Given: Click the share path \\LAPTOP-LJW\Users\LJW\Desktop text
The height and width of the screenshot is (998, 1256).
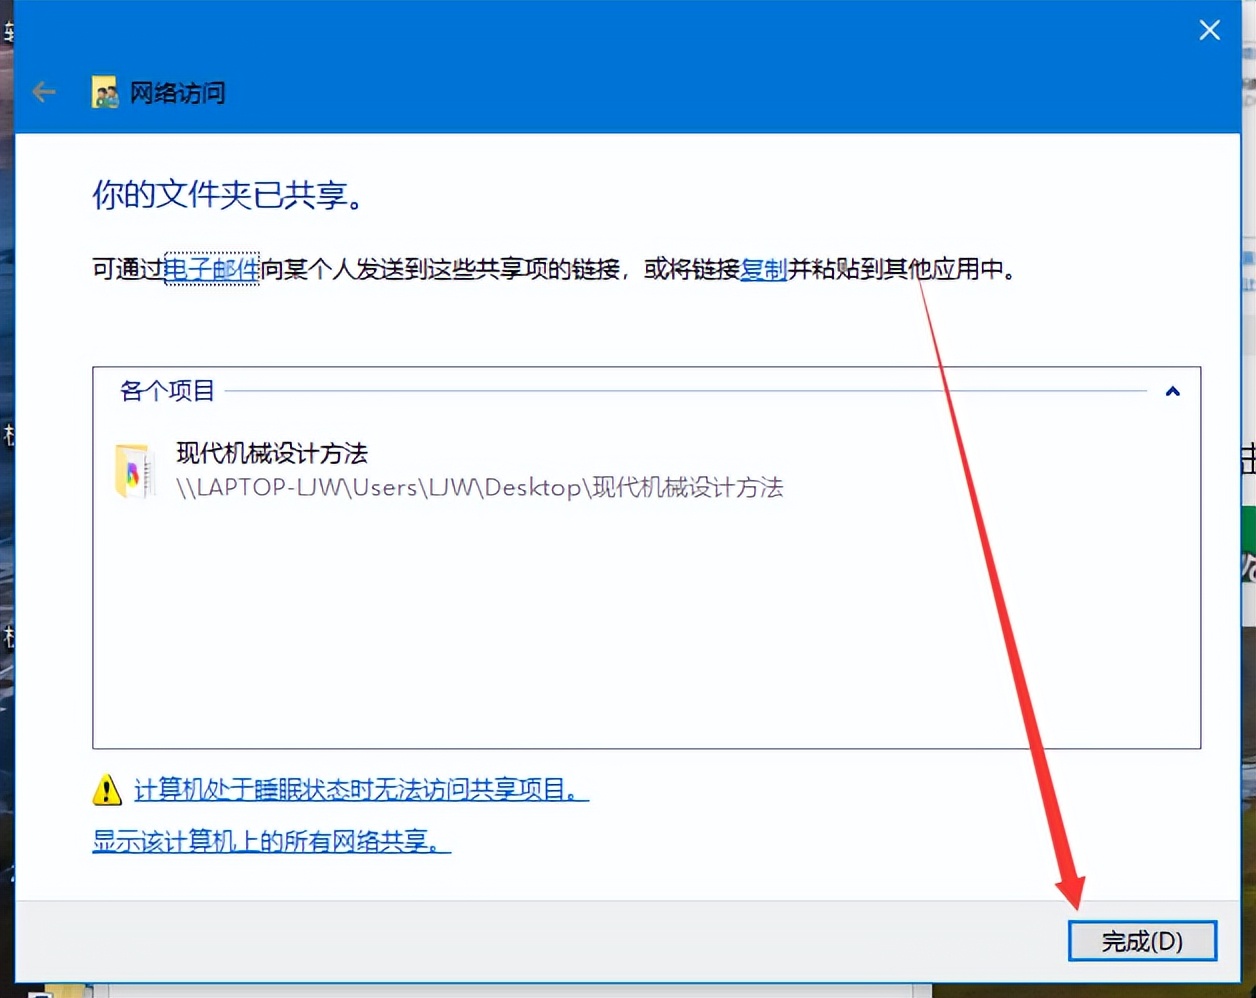Looking at the screenshot, I should (478, 488).
